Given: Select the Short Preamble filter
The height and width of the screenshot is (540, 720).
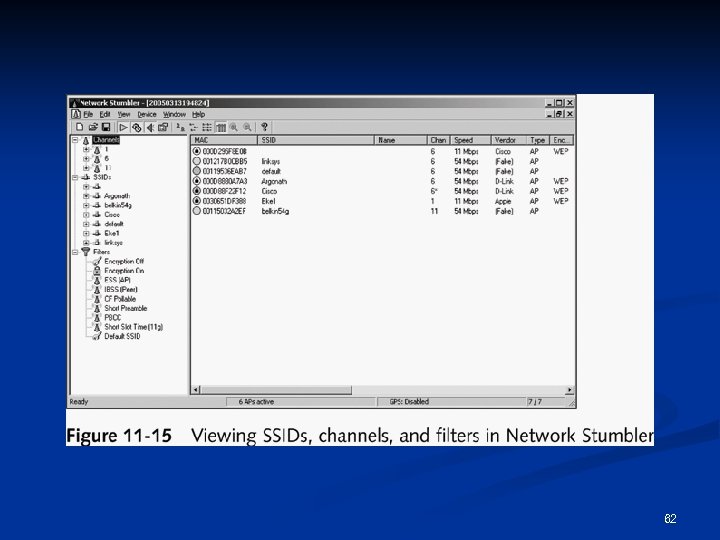Looking at the screenshot, I should [126, 308].
